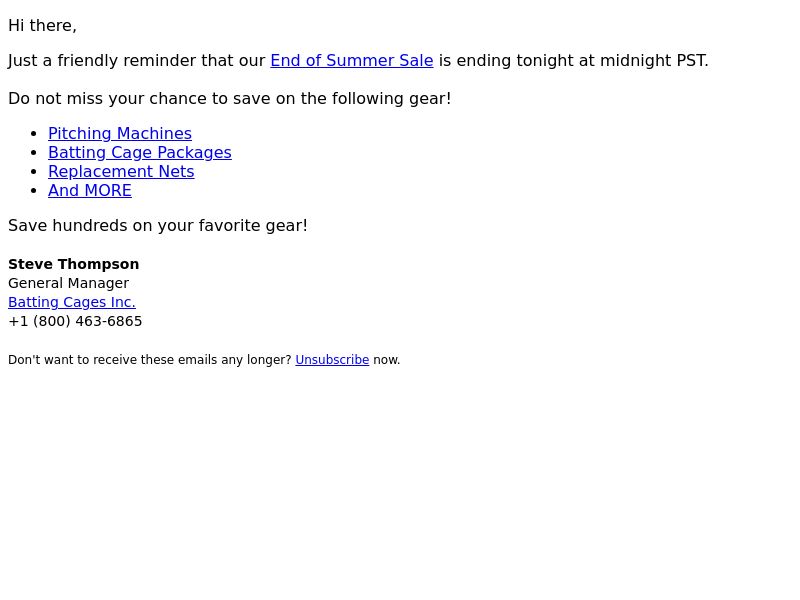
Task: Click the Hi there greeting text
Action: coord(42,26)
